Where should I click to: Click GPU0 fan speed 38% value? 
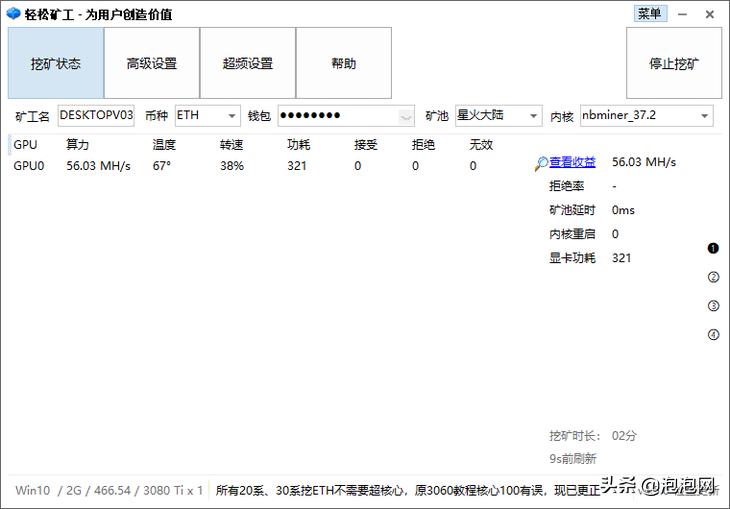(232, 166)
